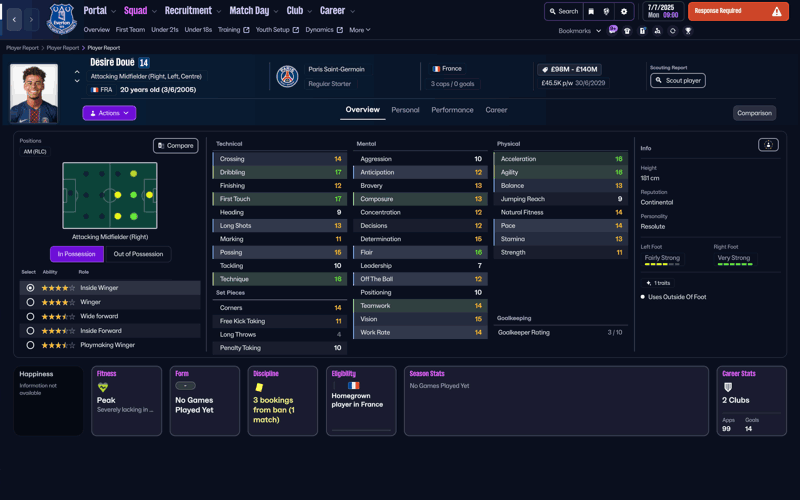Click the trophy icon in bookmarks bar
This screenshot has width=800, height=500.
pos(688,31)
